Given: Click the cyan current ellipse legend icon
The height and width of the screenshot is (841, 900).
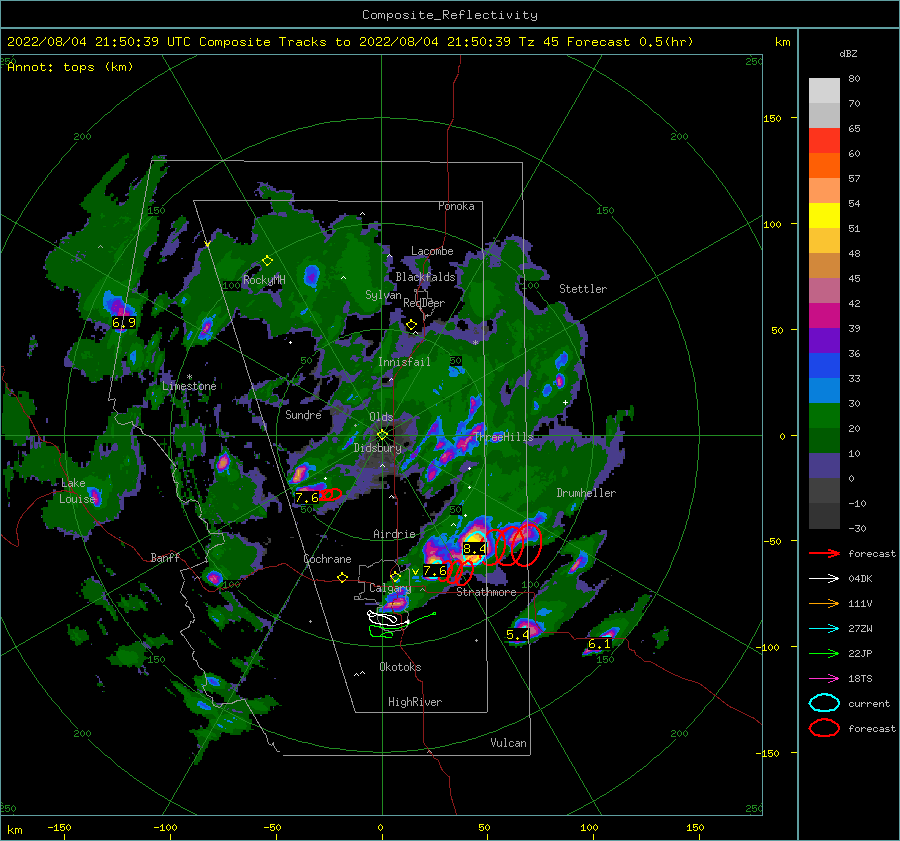Looking at the screenshot, I should click(824, 703).
